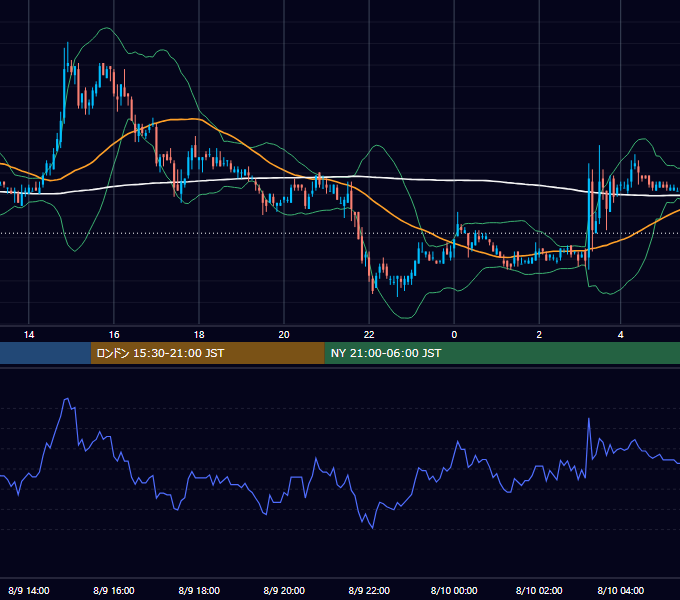Click the 8/10 00:00 date label

click(x=454, y=590)
